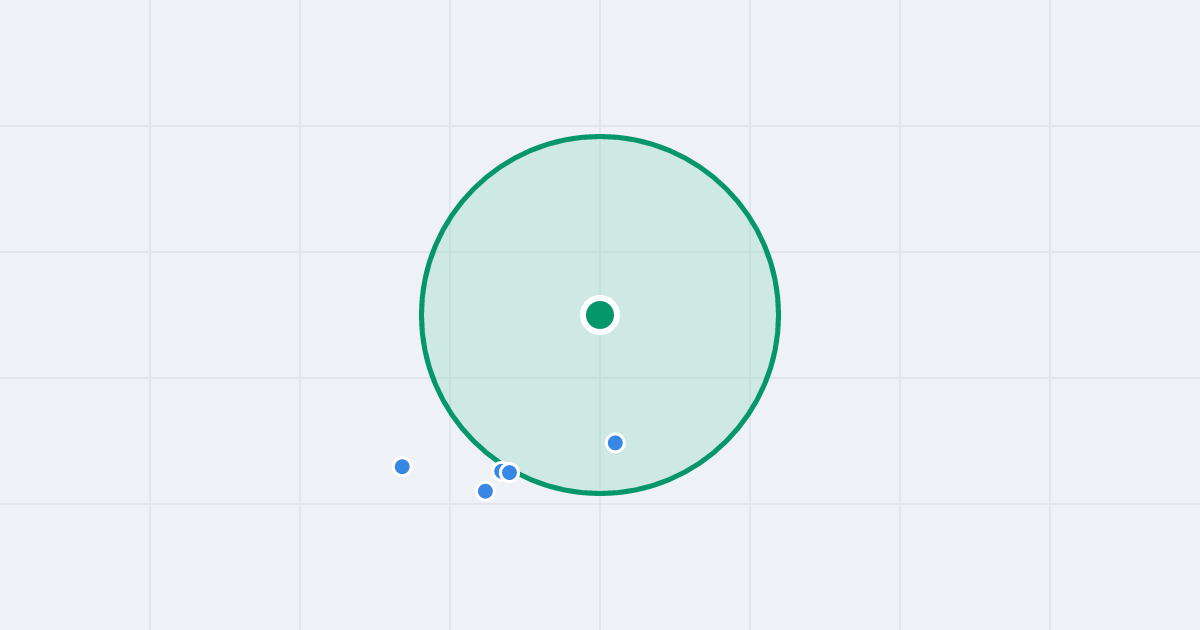Click the rightmost point of the green circle outline
This screenshot has width=1200, height=630.
point(779,315)
